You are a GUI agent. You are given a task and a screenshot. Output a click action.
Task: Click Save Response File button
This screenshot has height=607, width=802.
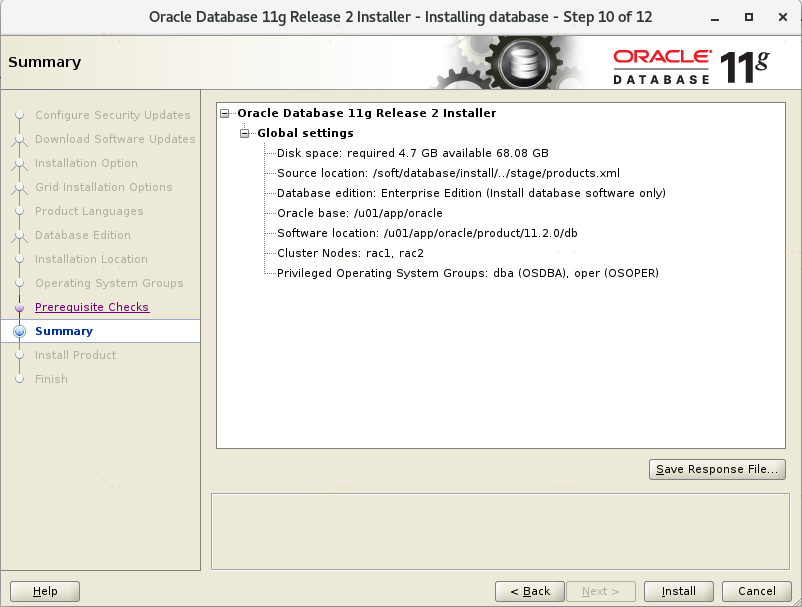716,469
